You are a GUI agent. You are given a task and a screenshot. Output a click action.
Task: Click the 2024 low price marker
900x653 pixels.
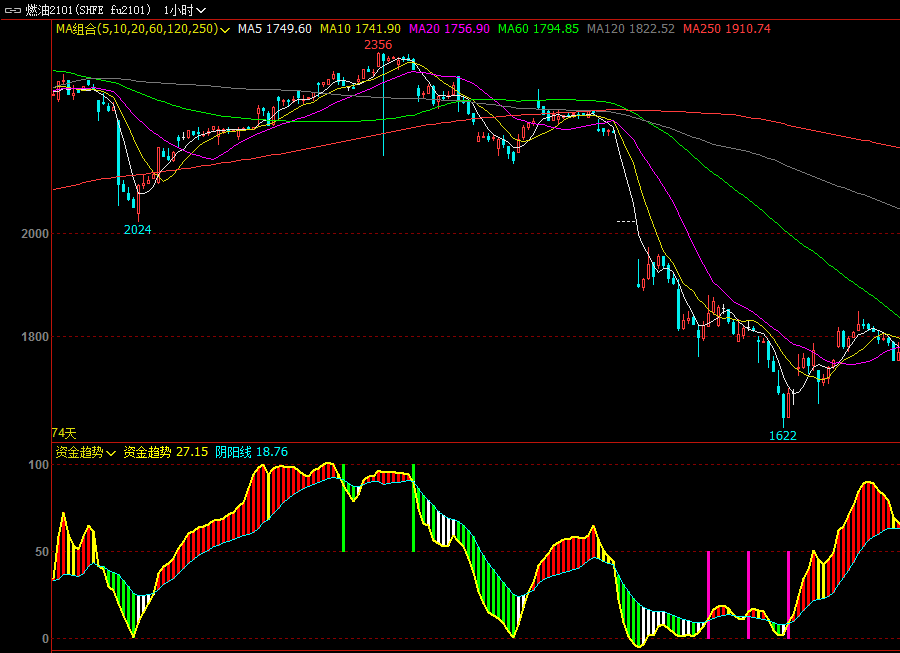(x=138, y=230)
